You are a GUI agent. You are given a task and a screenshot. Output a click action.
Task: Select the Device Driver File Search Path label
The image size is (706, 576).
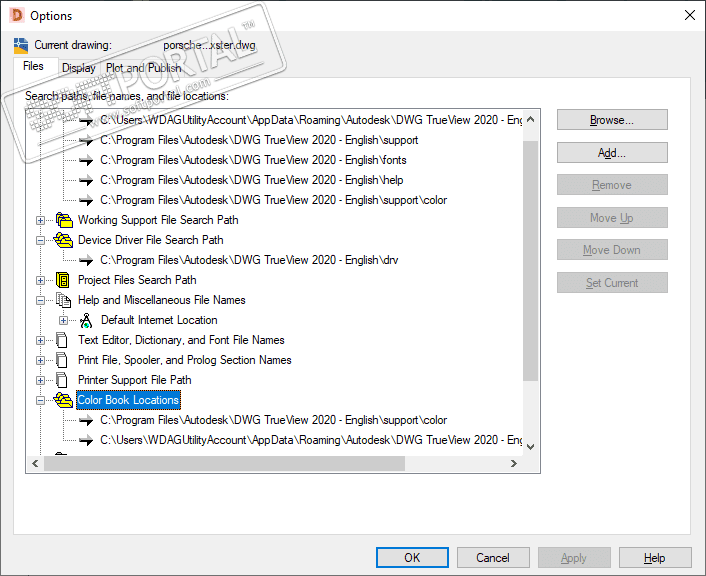pyautogui.click(x=150, y=240)
